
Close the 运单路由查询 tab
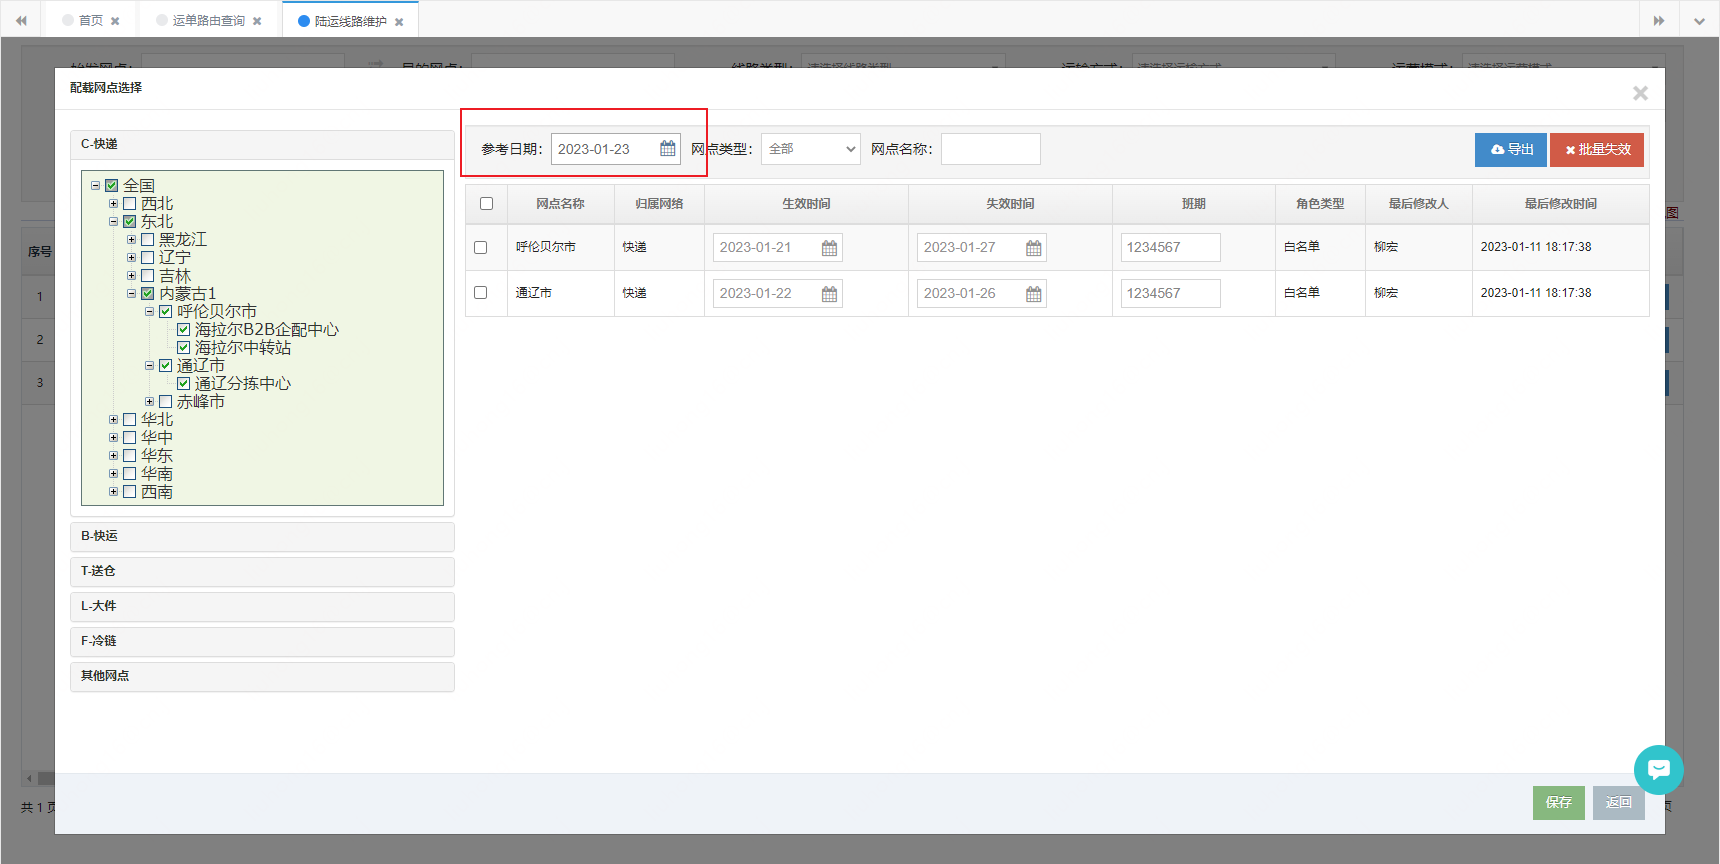(257, 21)
